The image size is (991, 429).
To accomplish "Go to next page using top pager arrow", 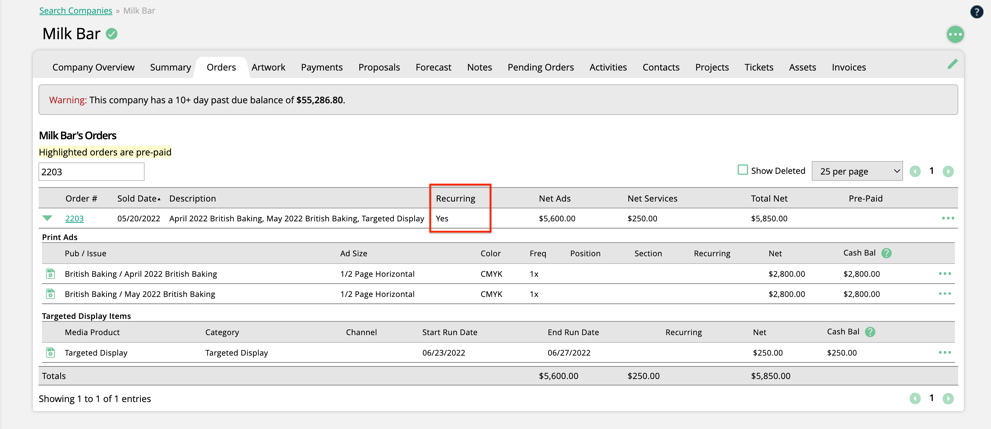I will pos(948,171).
